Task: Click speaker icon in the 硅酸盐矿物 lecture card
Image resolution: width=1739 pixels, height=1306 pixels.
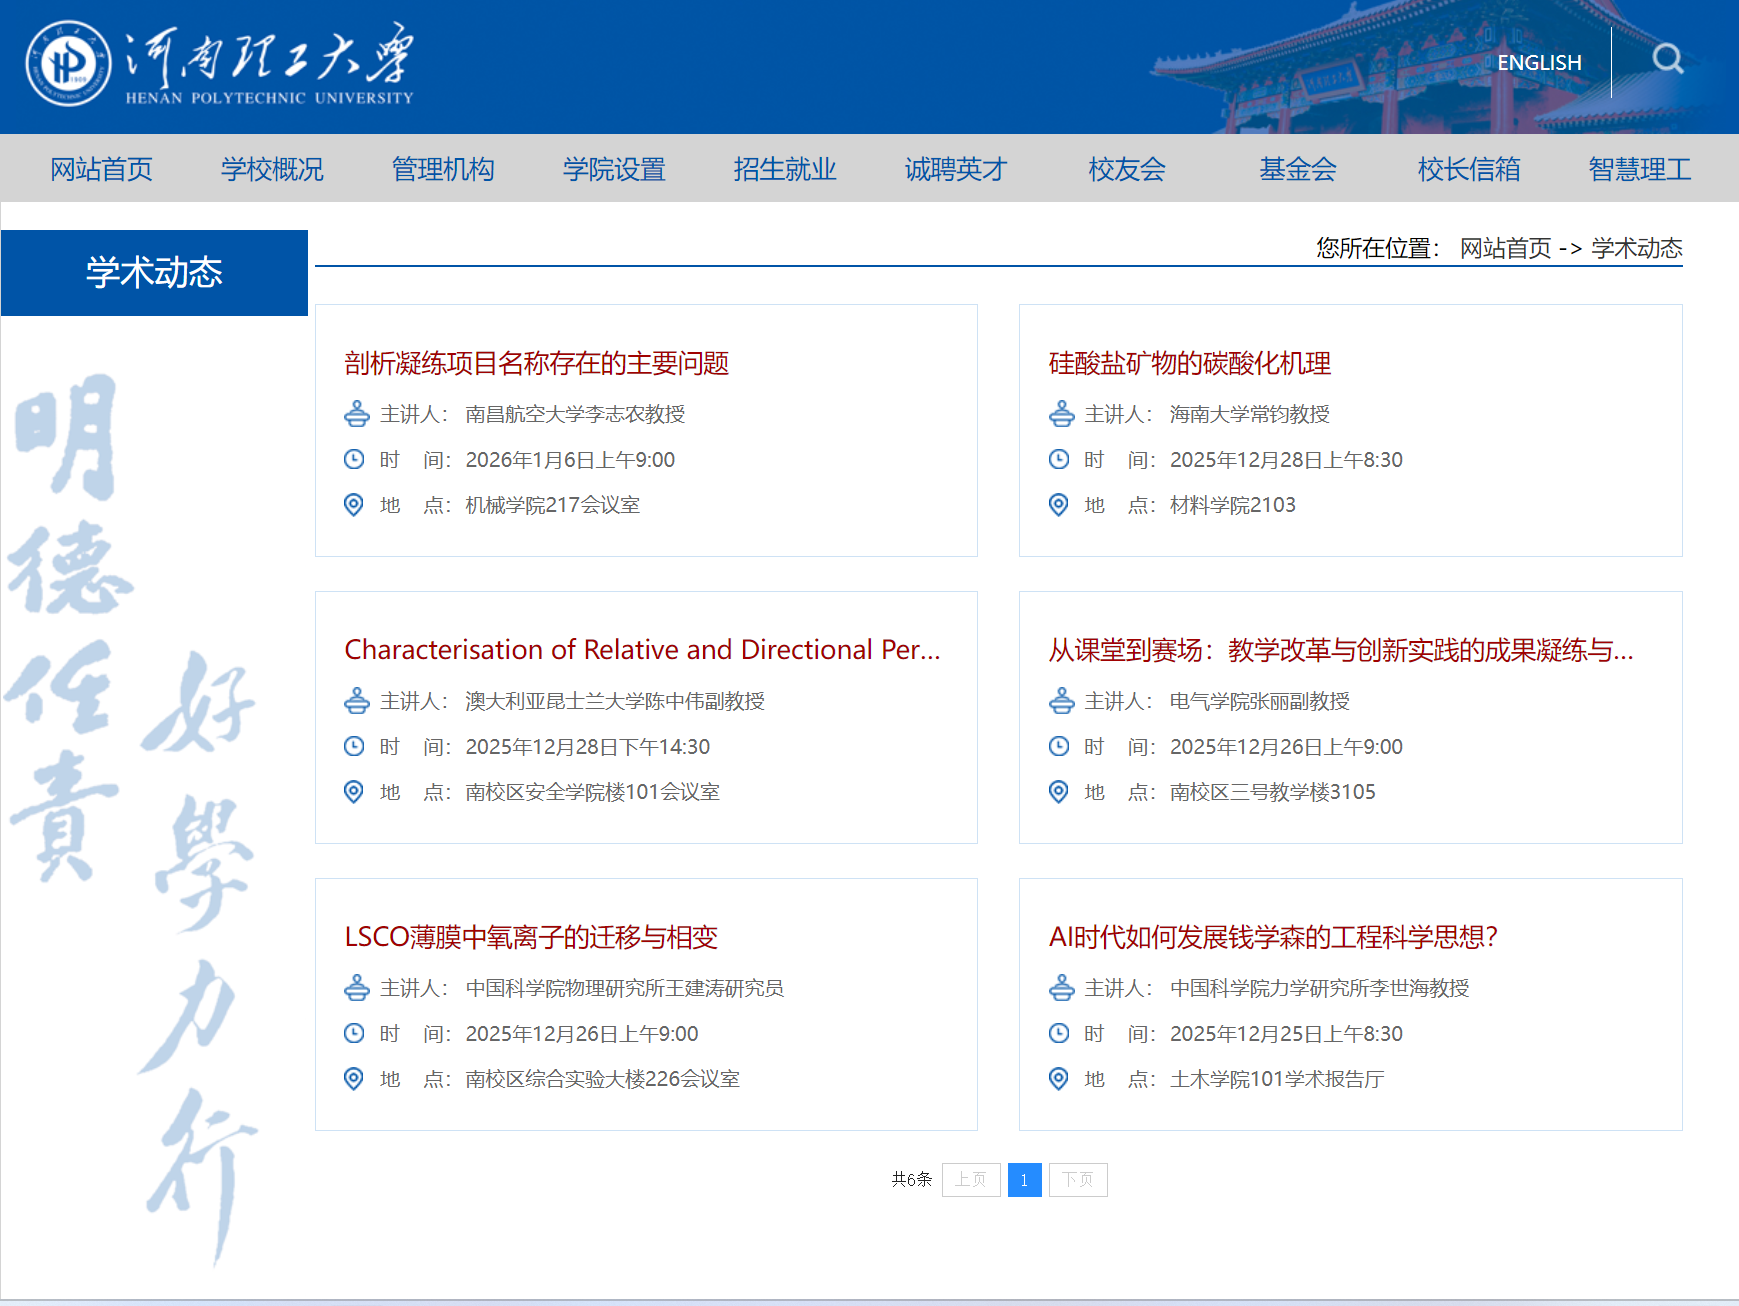Action: tap(1061, 414)
